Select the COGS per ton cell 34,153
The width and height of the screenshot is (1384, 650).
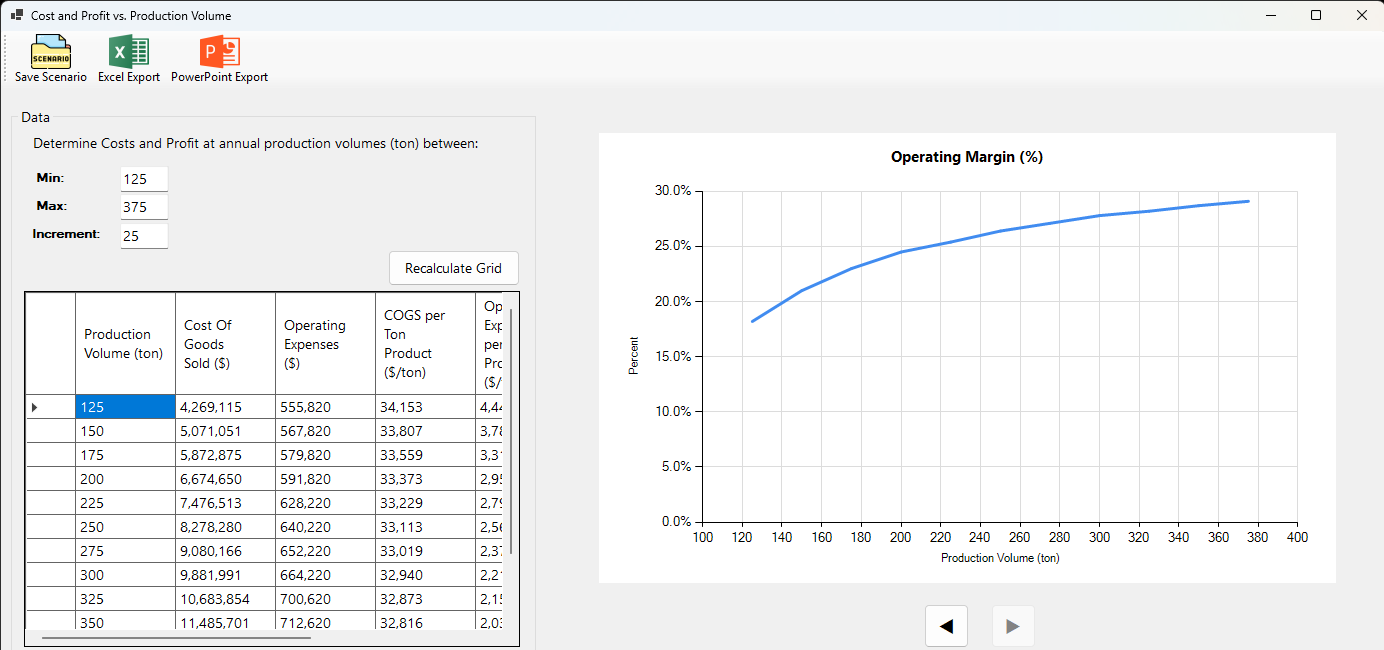point(425,407)
